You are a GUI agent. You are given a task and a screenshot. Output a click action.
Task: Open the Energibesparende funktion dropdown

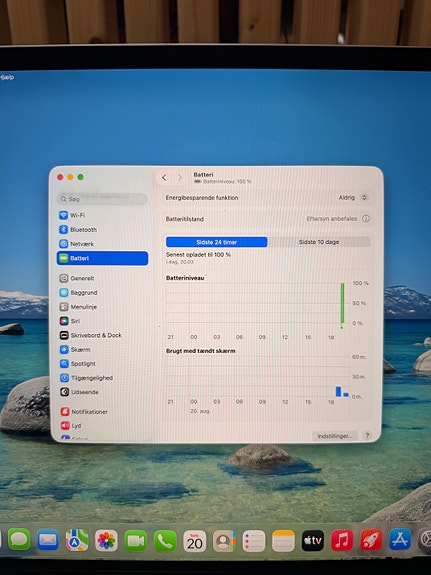(x=353, y=198)
